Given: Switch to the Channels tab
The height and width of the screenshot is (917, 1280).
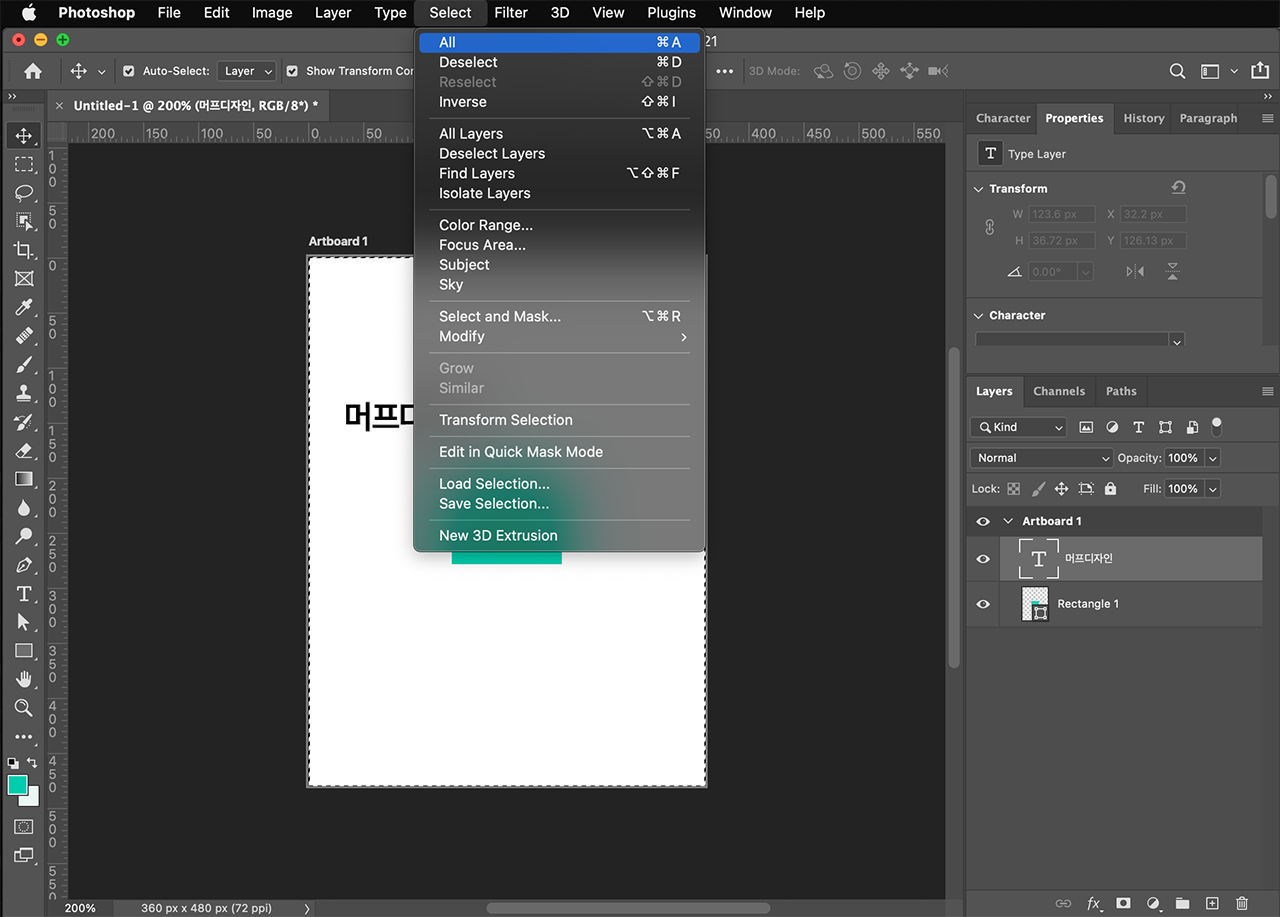Looking at the screenshot, I should coord(1059,391).
